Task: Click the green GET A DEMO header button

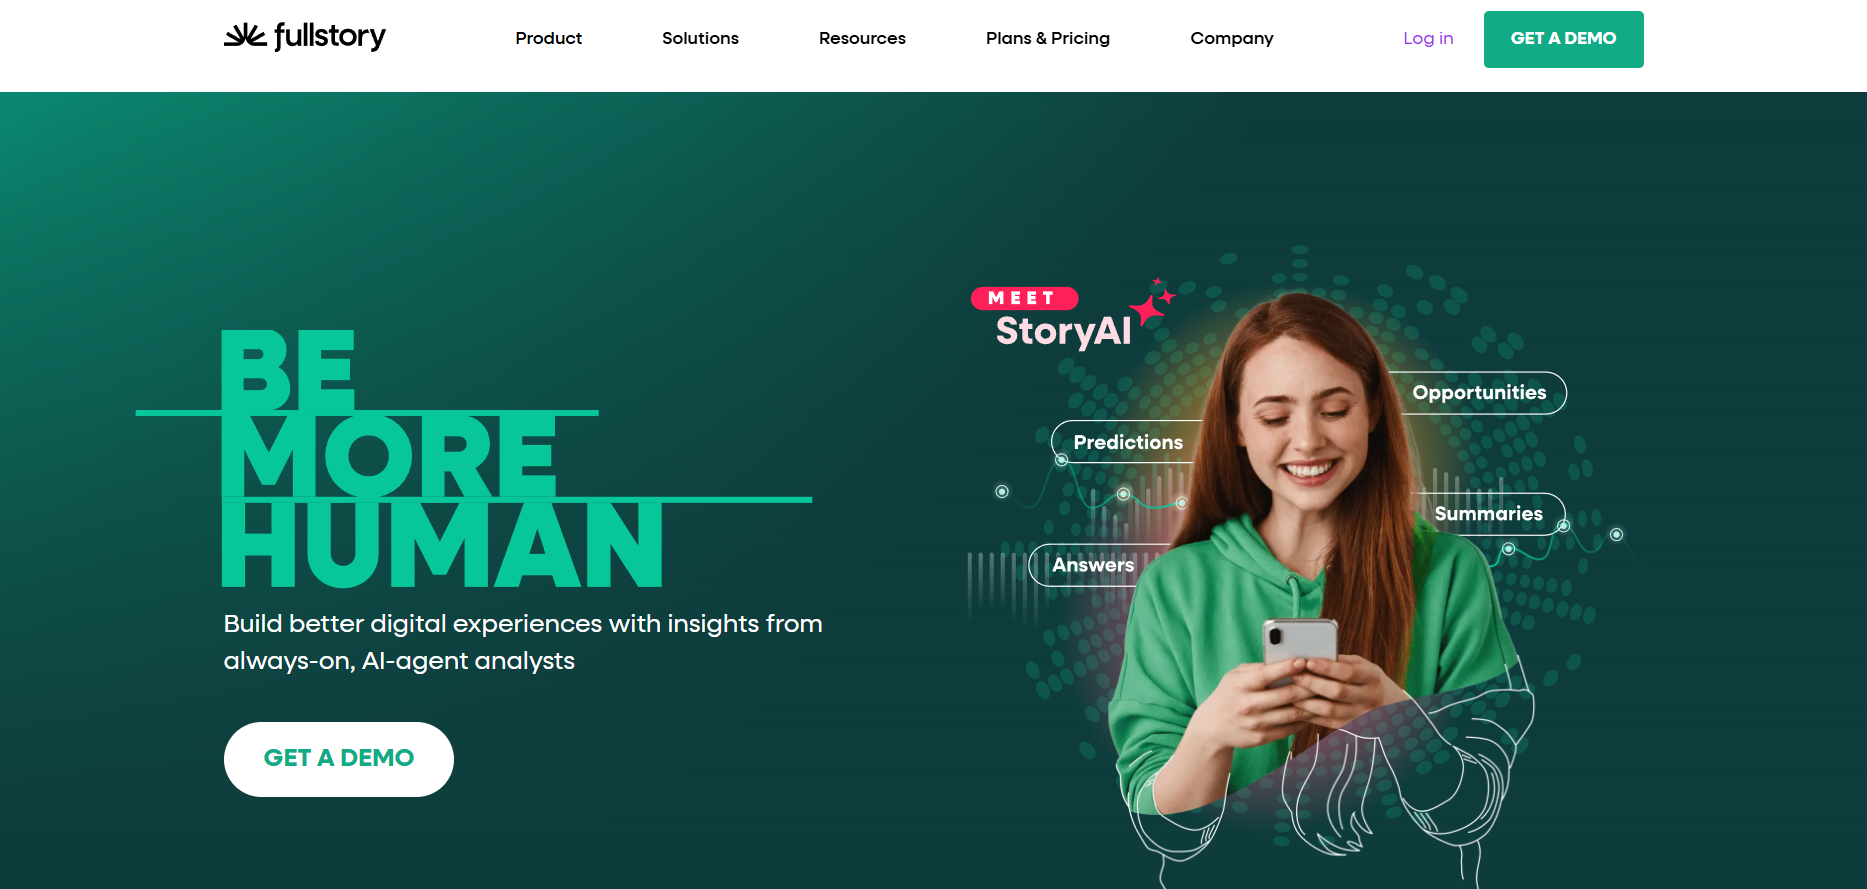Action: pyautogui.click(x=1563, y=39)
